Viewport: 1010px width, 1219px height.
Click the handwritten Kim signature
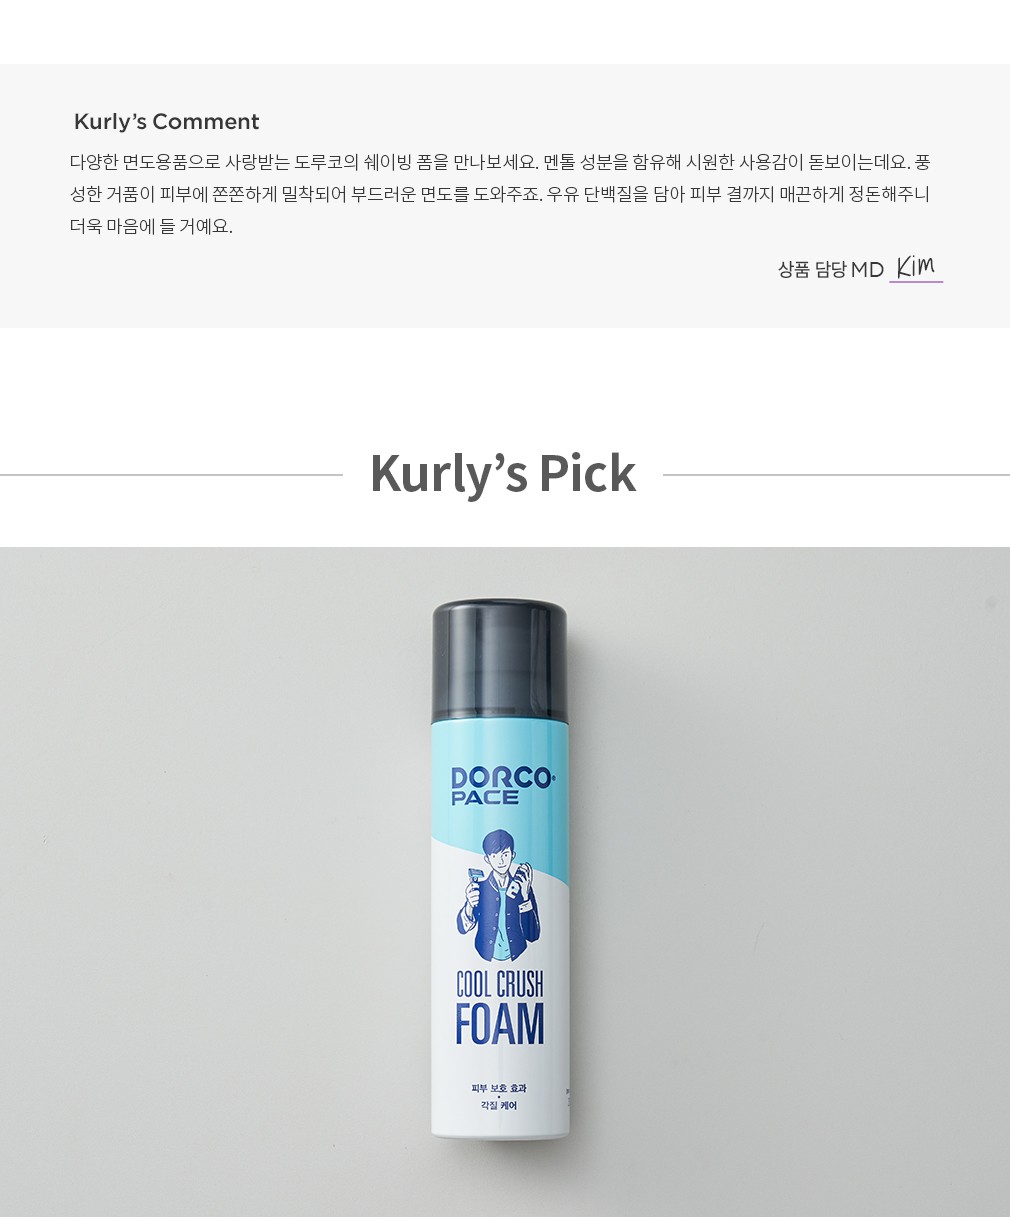point(915,266)
